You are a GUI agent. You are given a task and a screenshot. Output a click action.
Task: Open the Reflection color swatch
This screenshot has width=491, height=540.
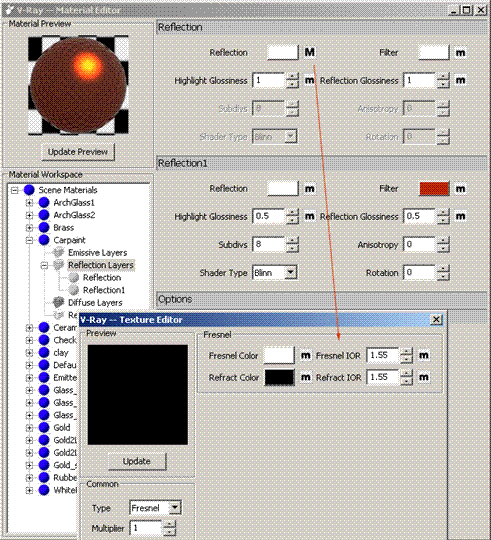point(282,52)
